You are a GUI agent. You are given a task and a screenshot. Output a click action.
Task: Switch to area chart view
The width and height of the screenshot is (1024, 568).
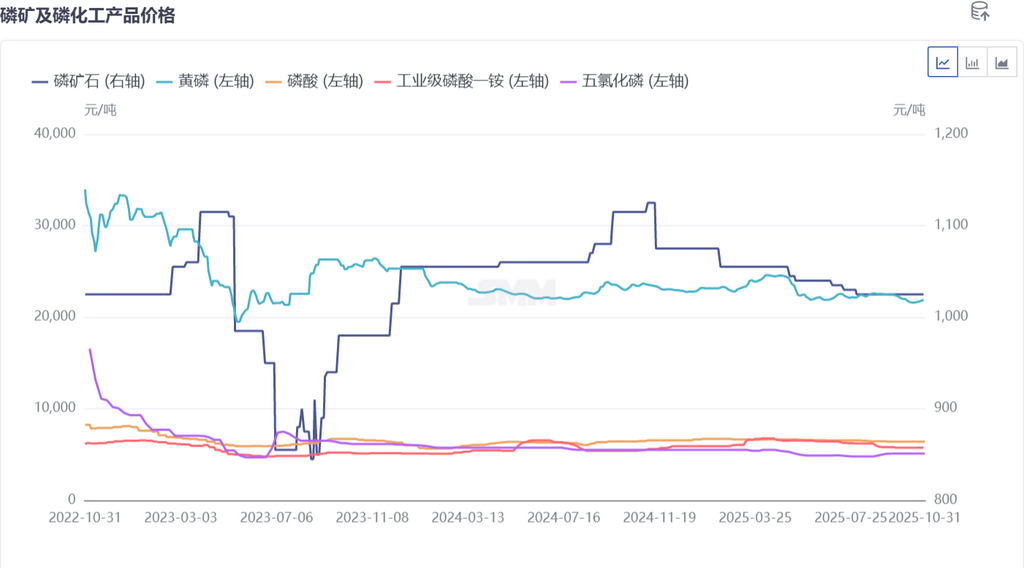[1001, 63]
